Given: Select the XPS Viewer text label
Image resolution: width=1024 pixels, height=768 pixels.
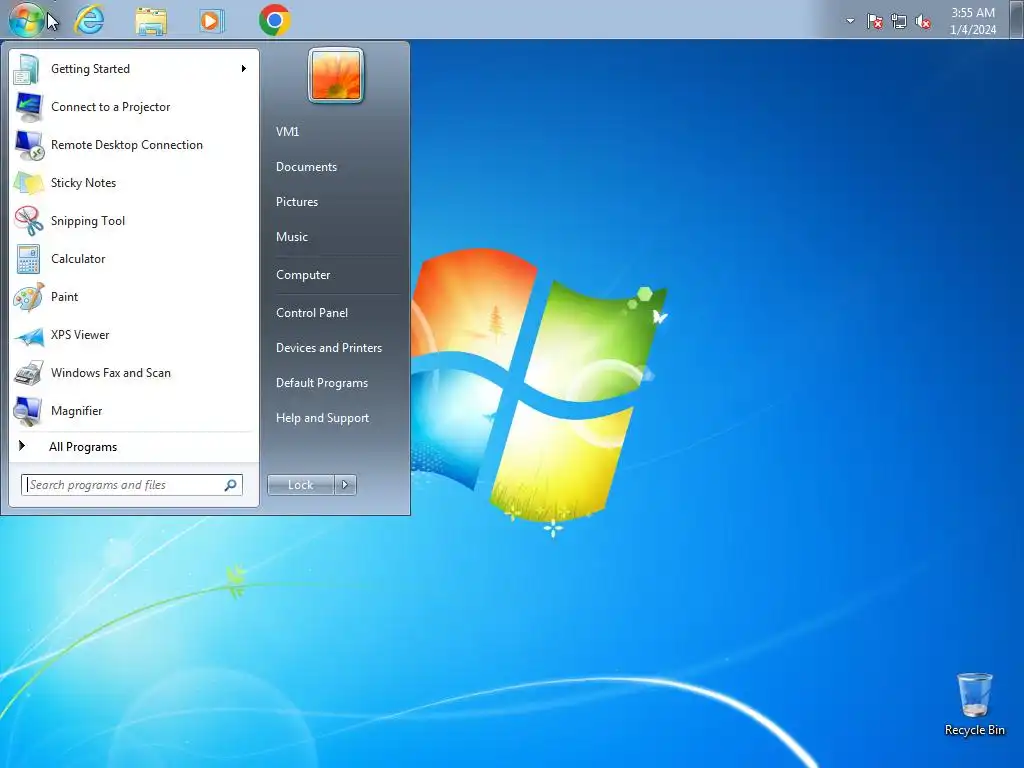Looking at the screenshot, I should pyautogui.click(x=80, y=334).
